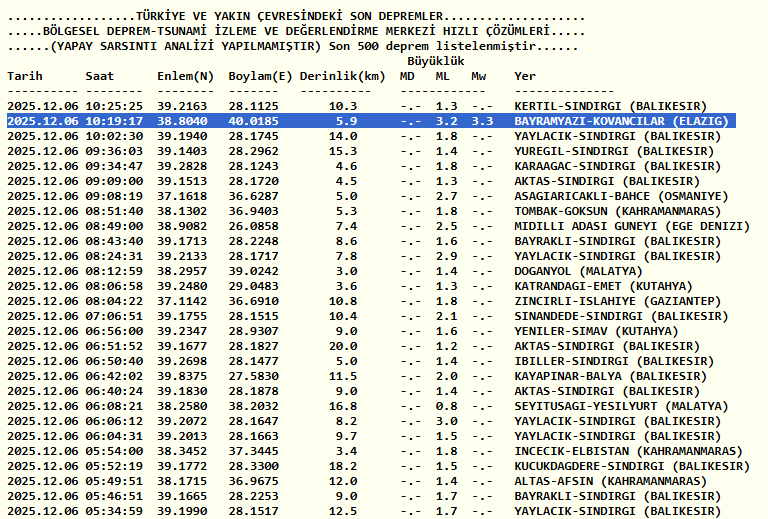Screen dimensions: 768x519
Task: Click BAYRAKLI-SINDIRGI row at 08:43:40
Action: 618,241
